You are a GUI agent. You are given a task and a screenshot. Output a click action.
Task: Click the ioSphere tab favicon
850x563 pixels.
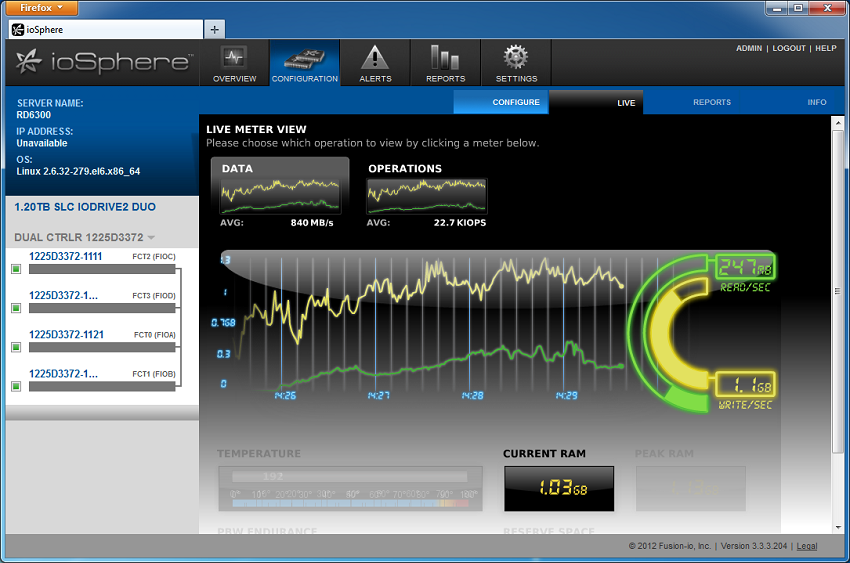[18, 30]
